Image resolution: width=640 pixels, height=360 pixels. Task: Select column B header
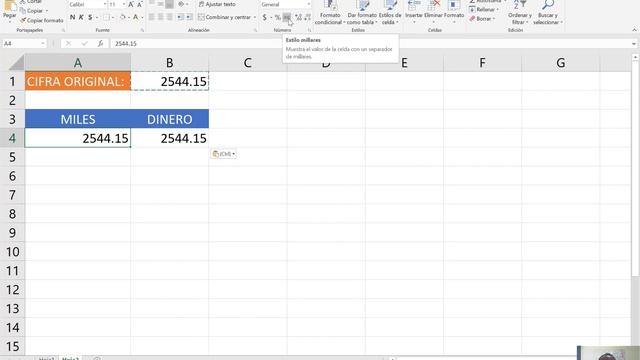click(x=169, y=63)
